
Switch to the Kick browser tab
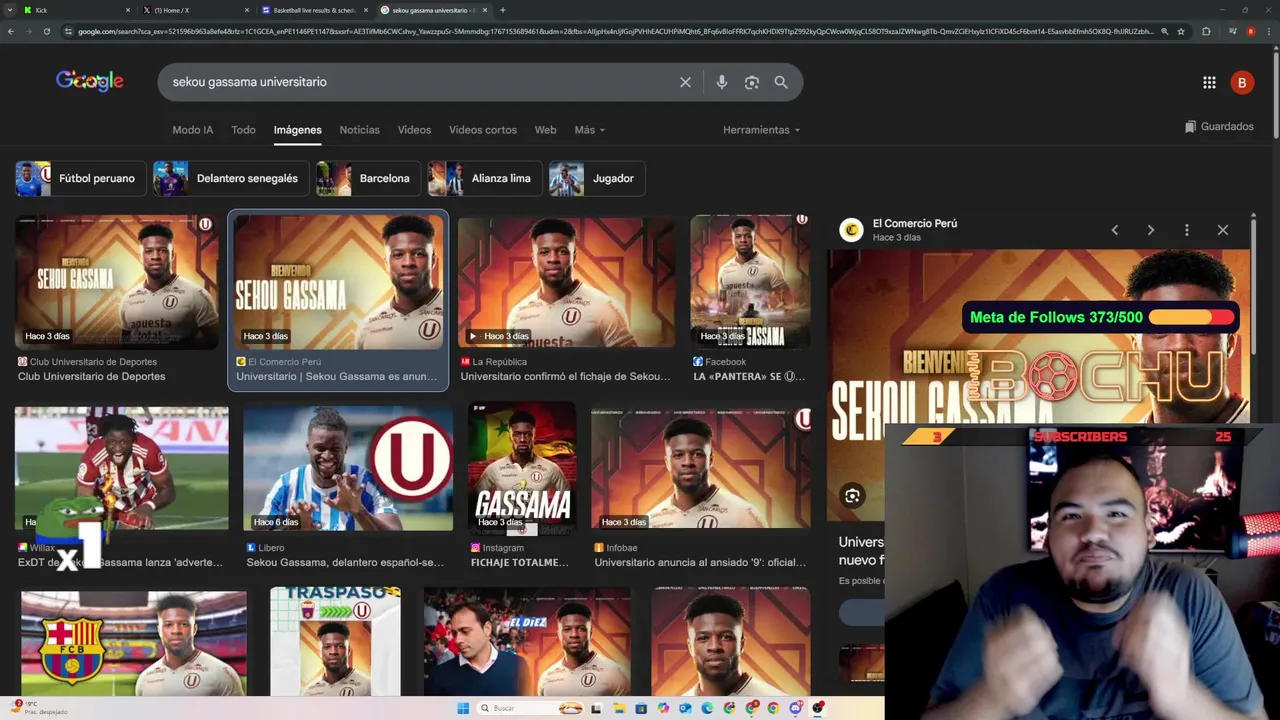point(76,10)
